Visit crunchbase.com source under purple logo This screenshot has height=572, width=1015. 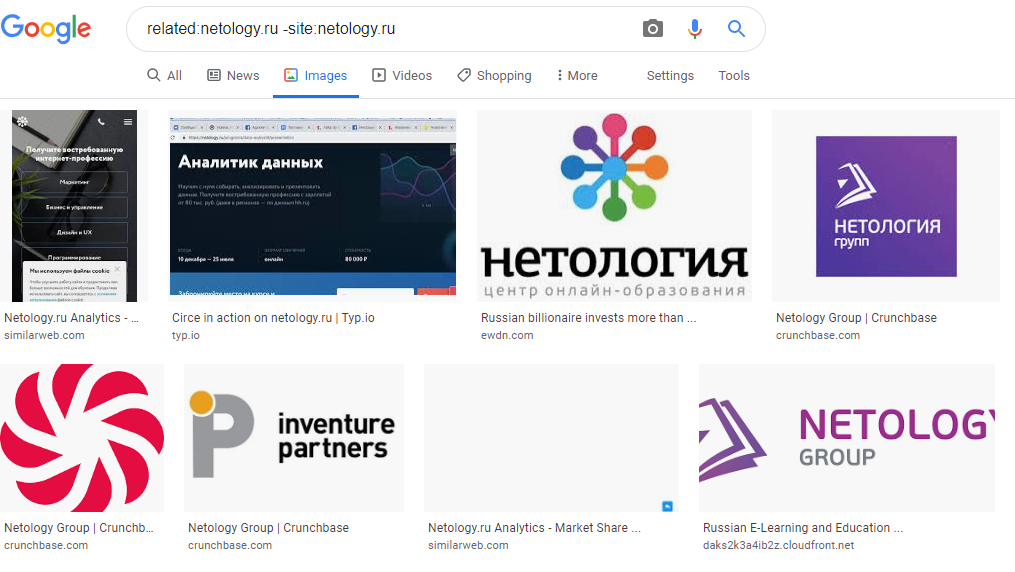click(818, 335)
